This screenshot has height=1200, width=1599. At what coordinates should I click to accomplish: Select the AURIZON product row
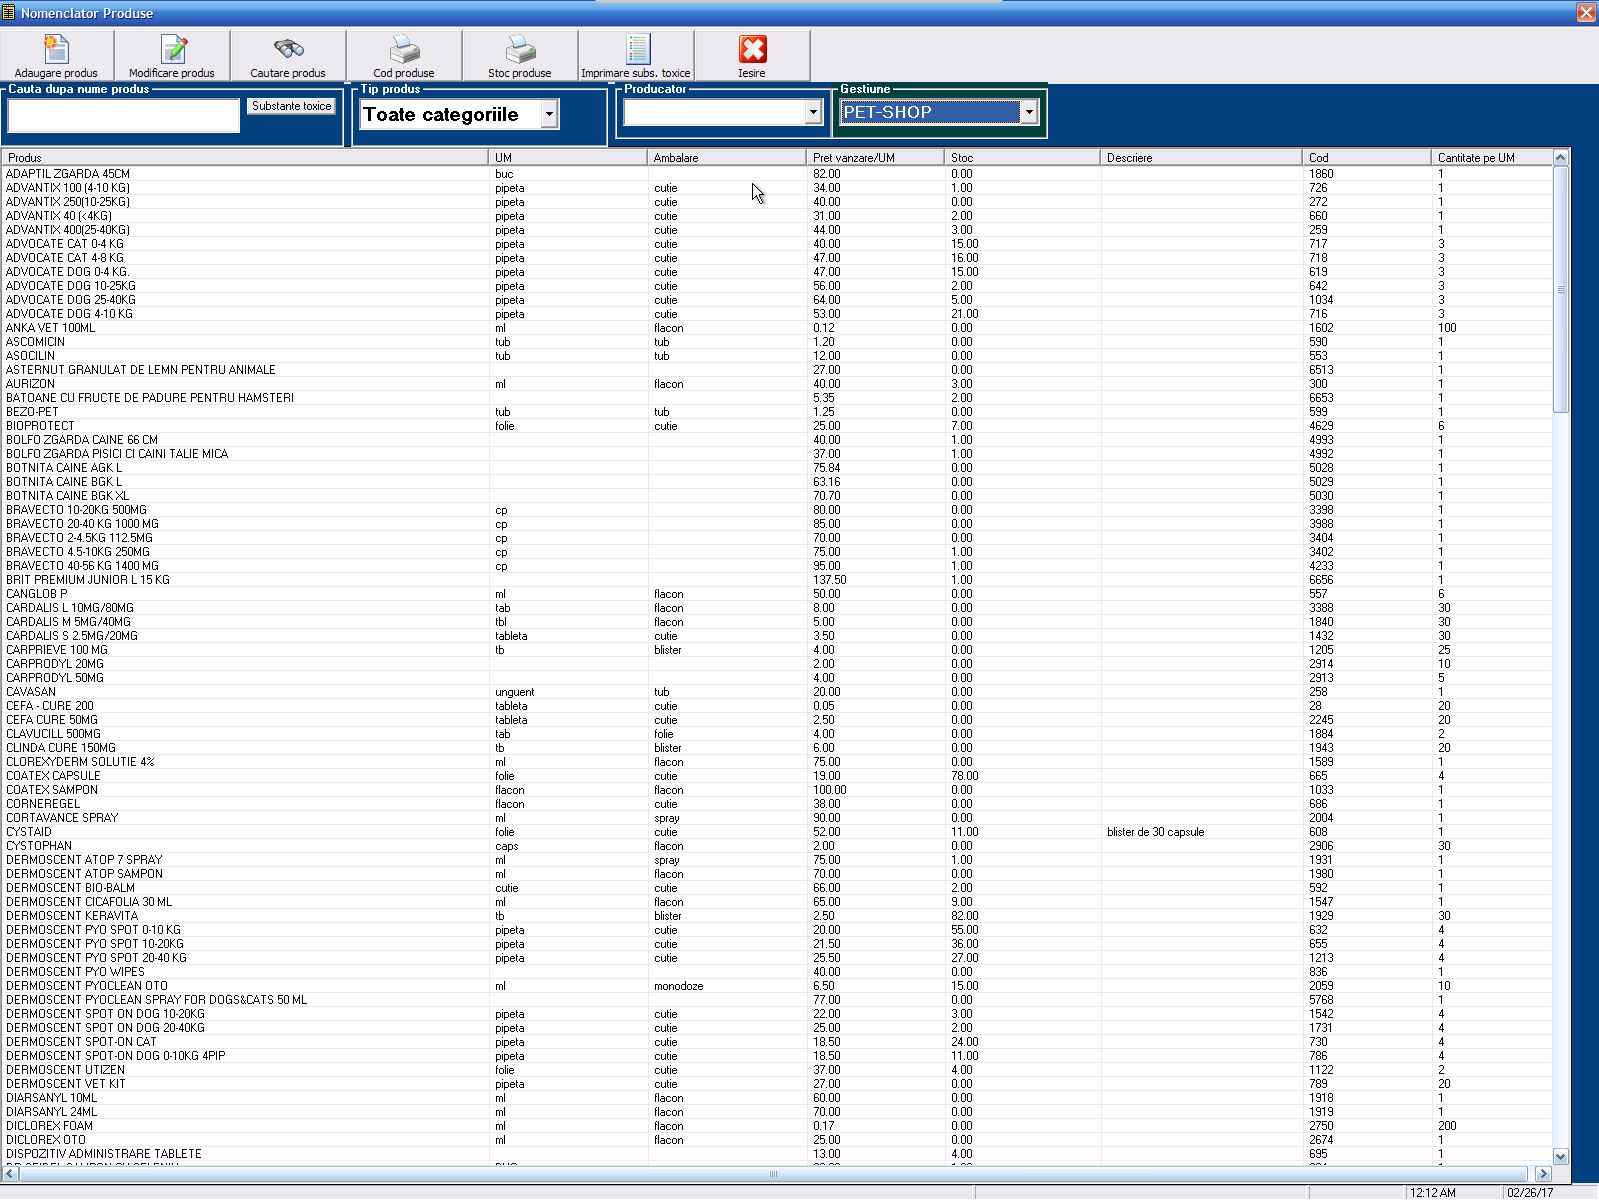click(x=776, y=384)
